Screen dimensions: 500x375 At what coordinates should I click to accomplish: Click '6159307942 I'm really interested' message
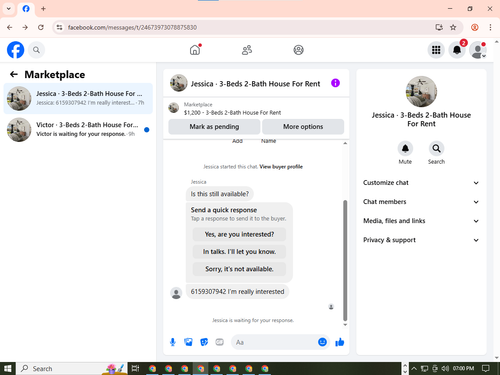[237, 292]
